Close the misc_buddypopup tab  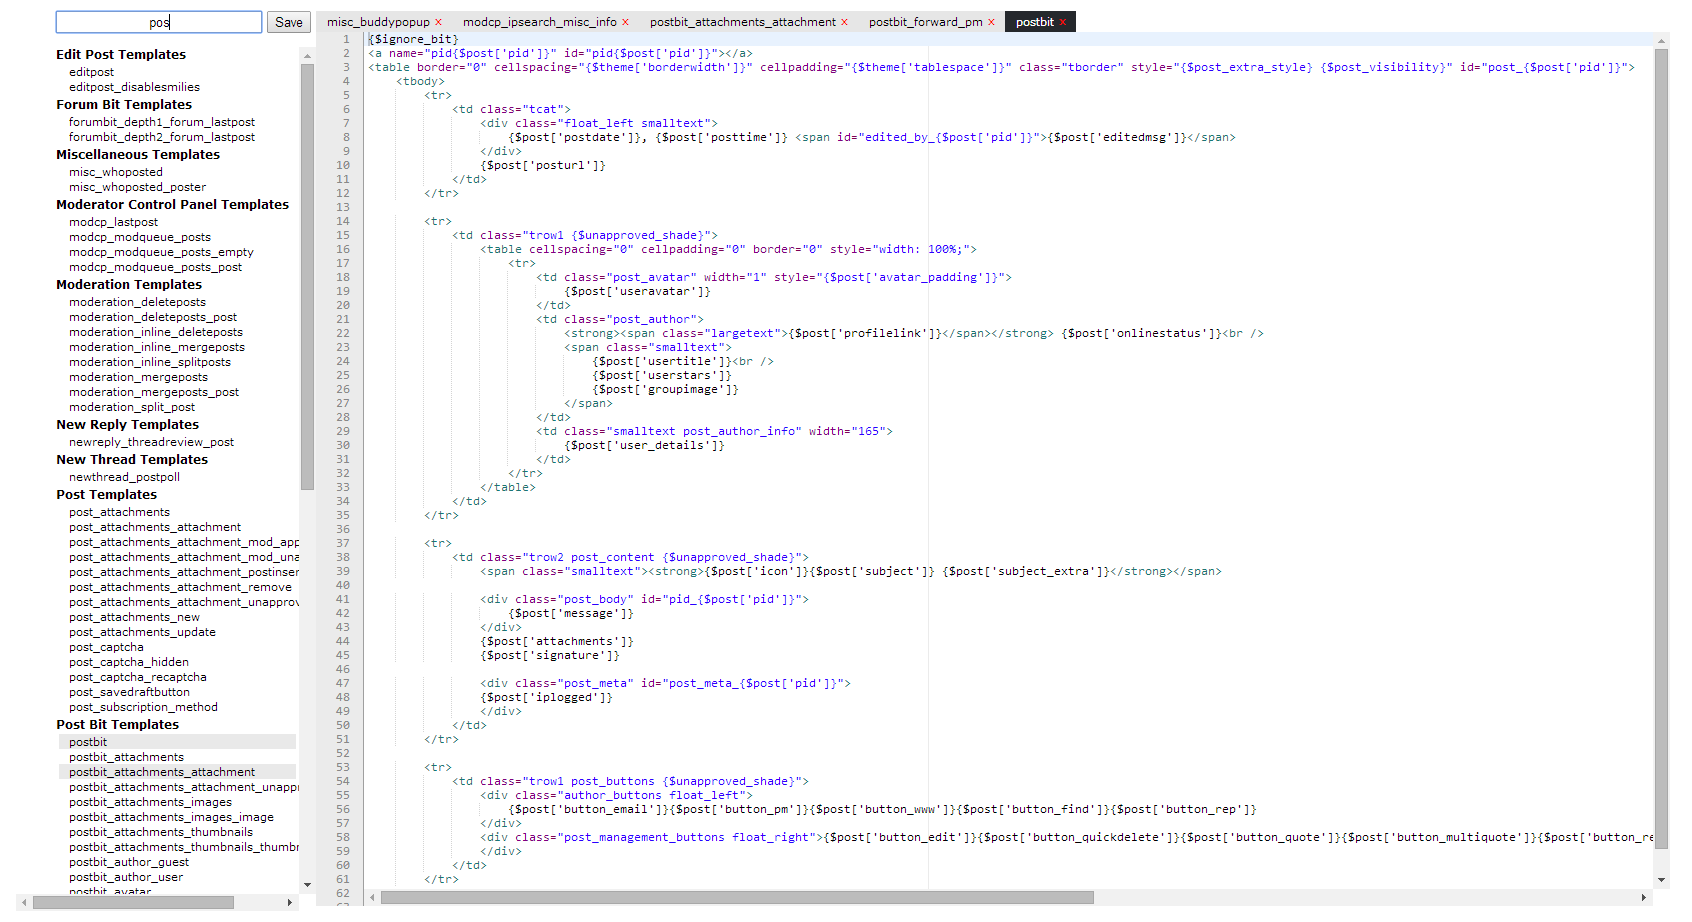(438, 22)
